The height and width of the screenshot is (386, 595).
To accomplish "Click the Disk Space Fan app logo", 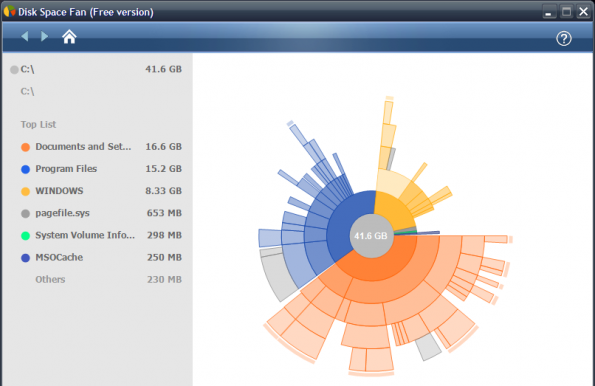I will point(9,11).
